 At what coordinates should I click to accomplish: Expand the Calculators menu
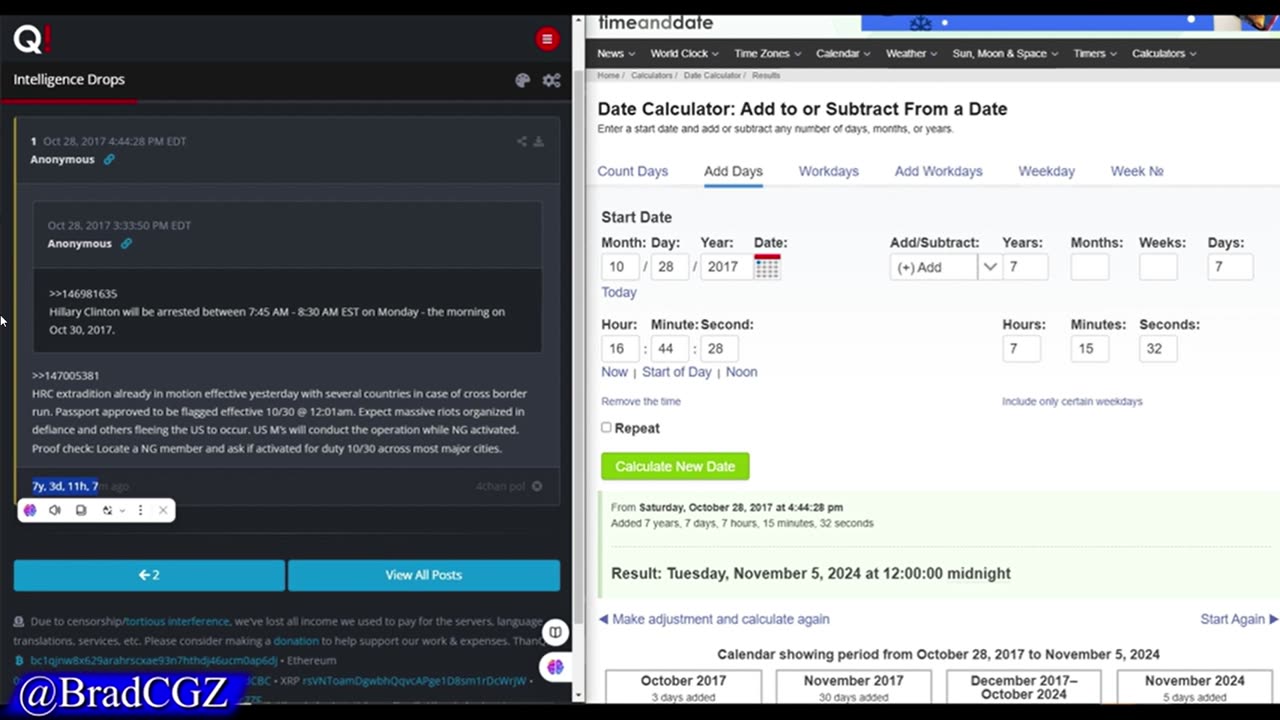pyautogui.click(x=1164, y=54)
